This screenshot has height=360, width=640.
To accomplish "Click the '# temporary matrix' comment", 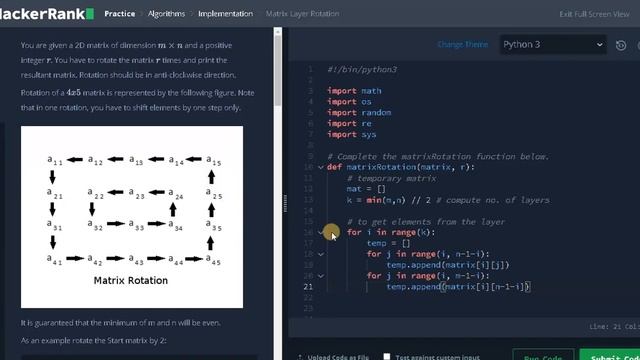I will (391, 178).
